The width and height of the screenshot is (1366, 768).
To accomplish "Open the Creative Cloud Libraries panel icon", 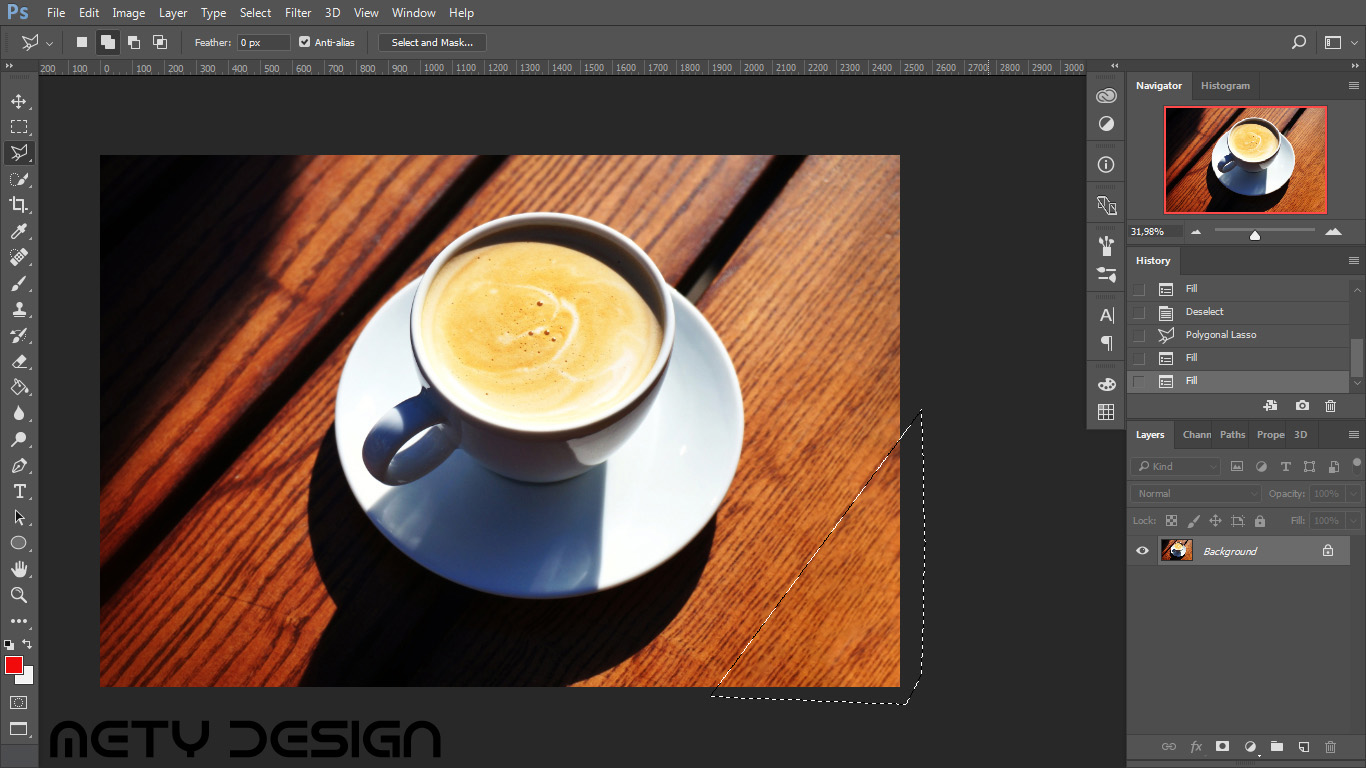I will tap(1106, 96).
